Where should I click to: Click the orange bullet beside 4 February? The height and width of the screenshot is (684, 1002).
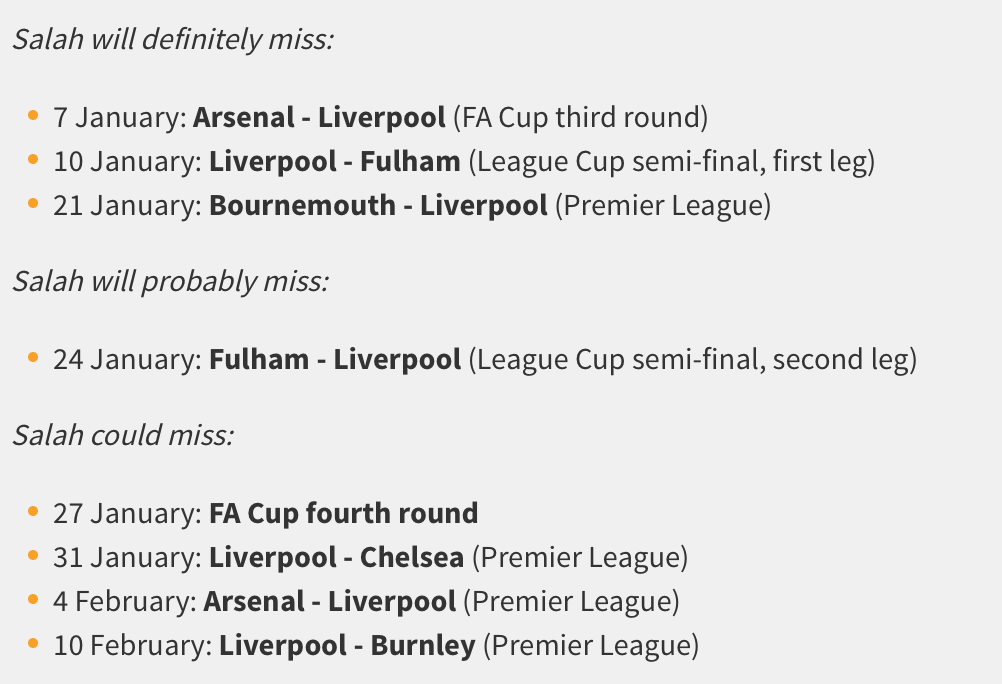pos(33,600)
